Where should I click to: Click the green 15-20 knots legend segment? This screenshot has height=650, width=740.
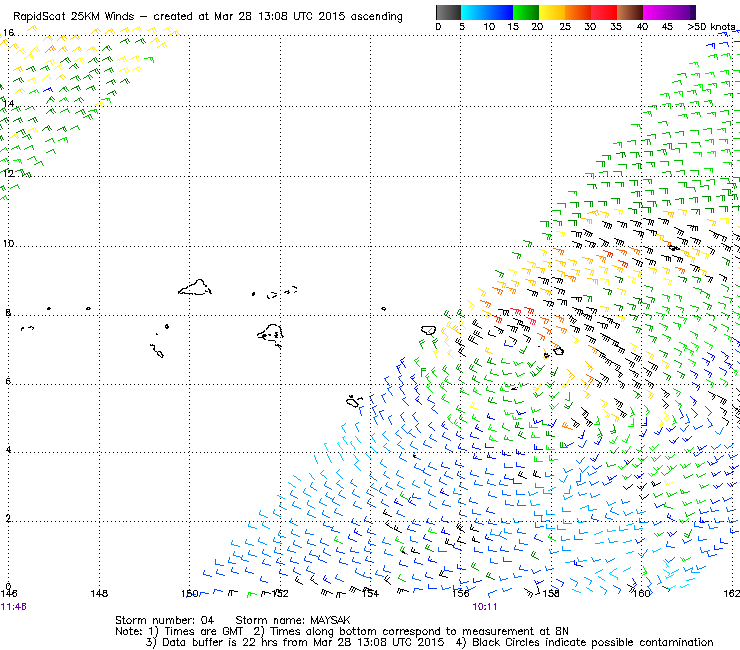click(x=526, y=12)
